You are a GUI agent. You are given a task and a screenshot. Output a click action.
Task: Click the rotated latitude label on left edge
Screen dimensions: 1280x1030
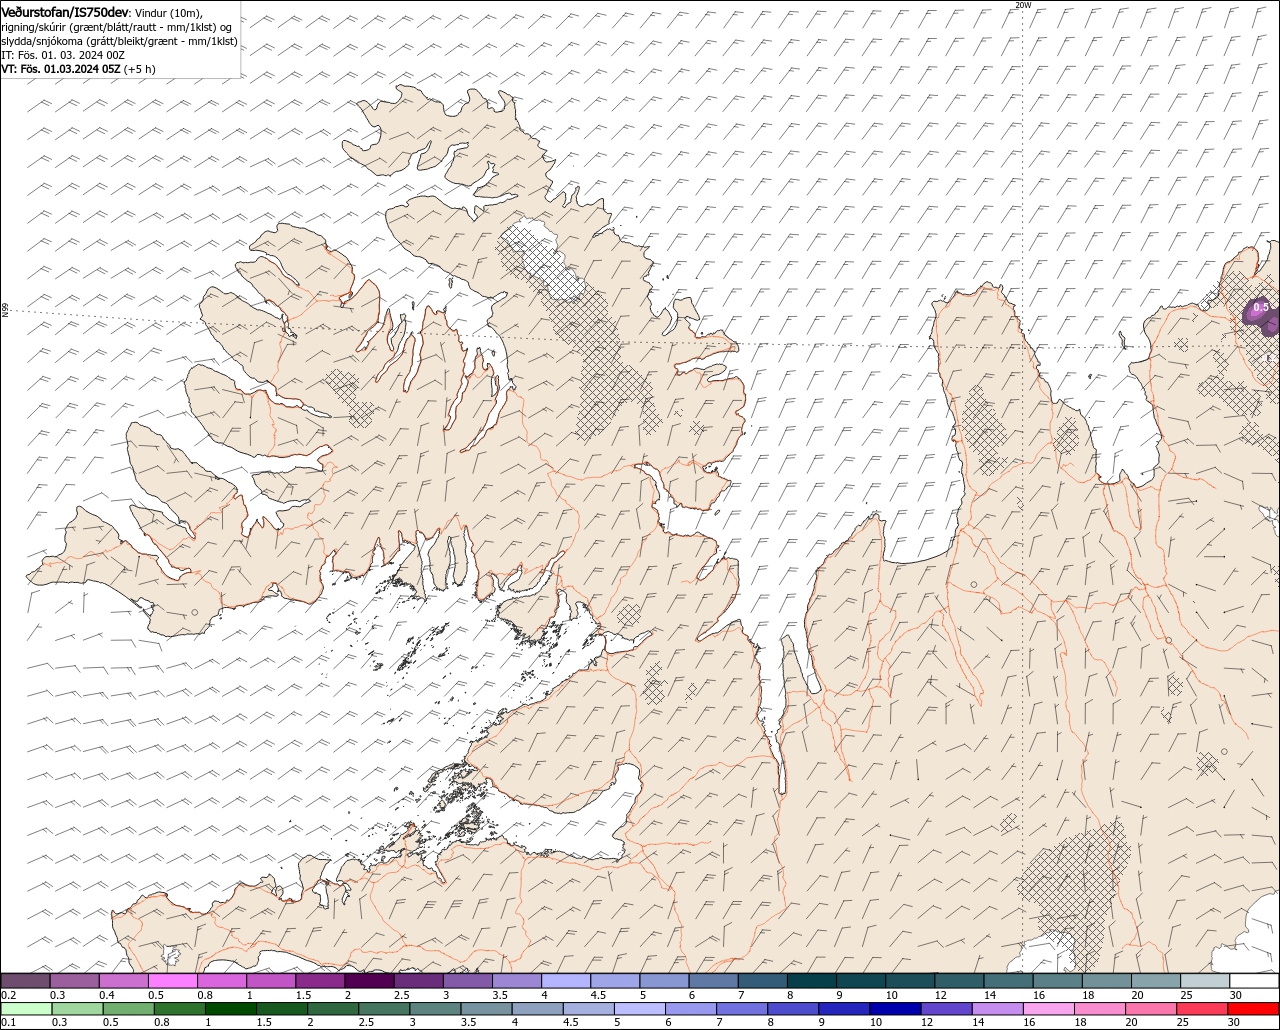point(5,311)
